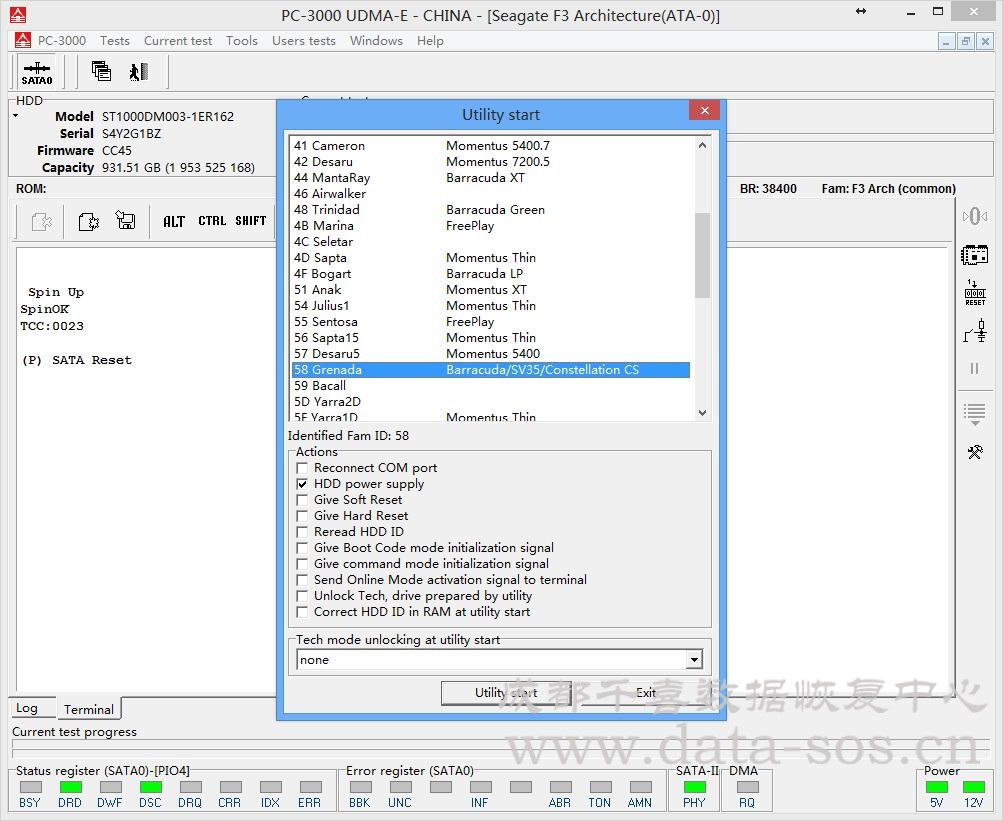Toggle the ALT key button
The width and height of the screenshot is (1003, 821).
point(174,221)
